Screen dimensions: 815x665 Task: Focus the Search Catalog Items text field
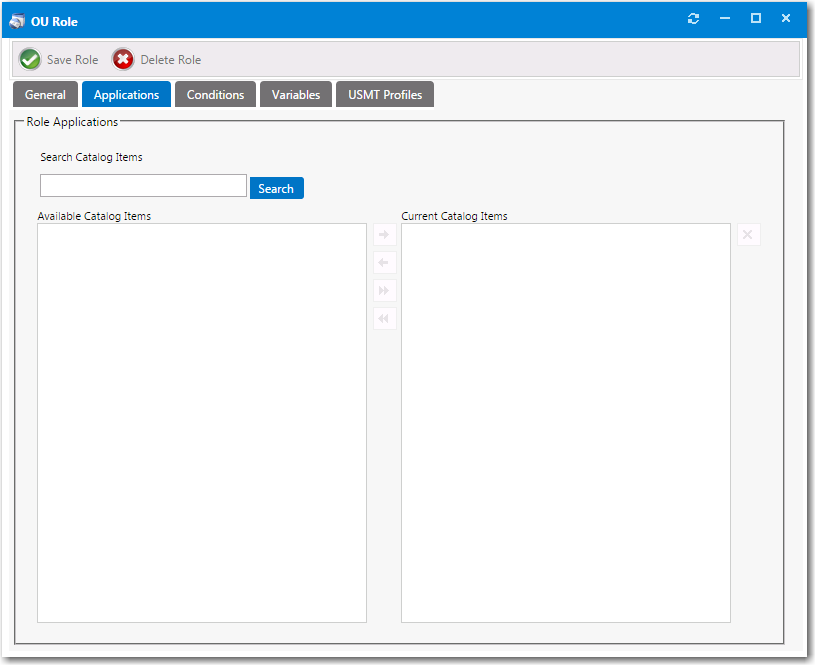tap(143, 186)
